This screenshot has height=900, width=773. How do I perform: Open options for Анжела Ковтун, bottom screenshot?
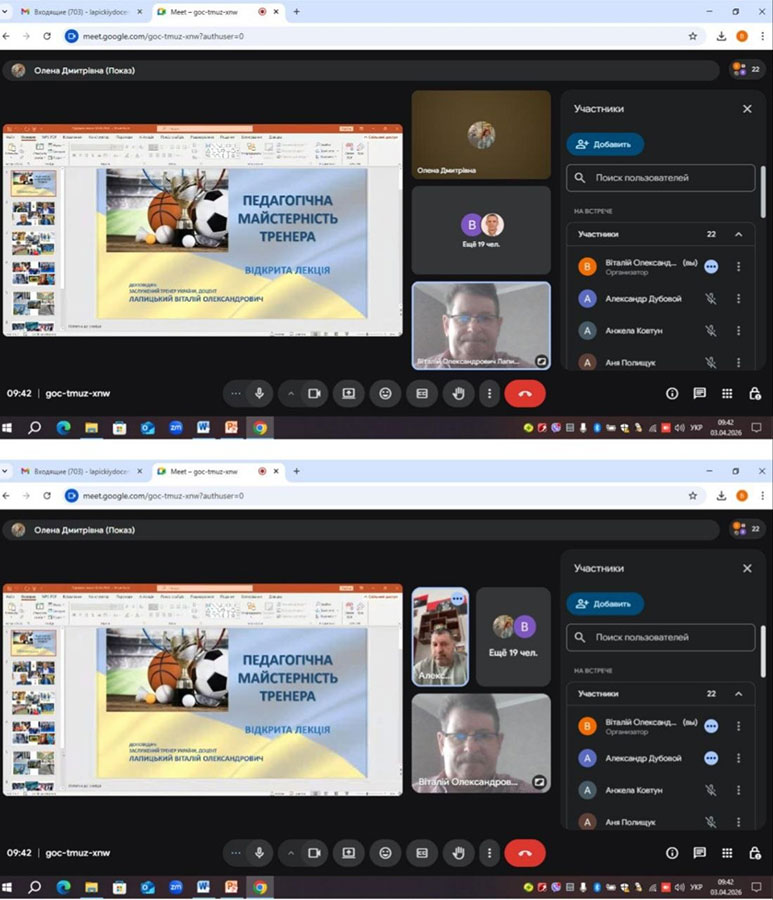point(739,790)
